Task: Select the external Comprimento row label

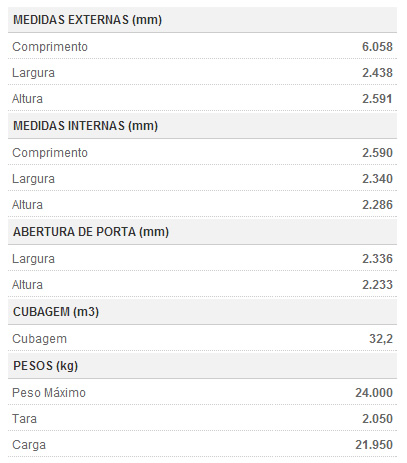Action: coord(50,47)
